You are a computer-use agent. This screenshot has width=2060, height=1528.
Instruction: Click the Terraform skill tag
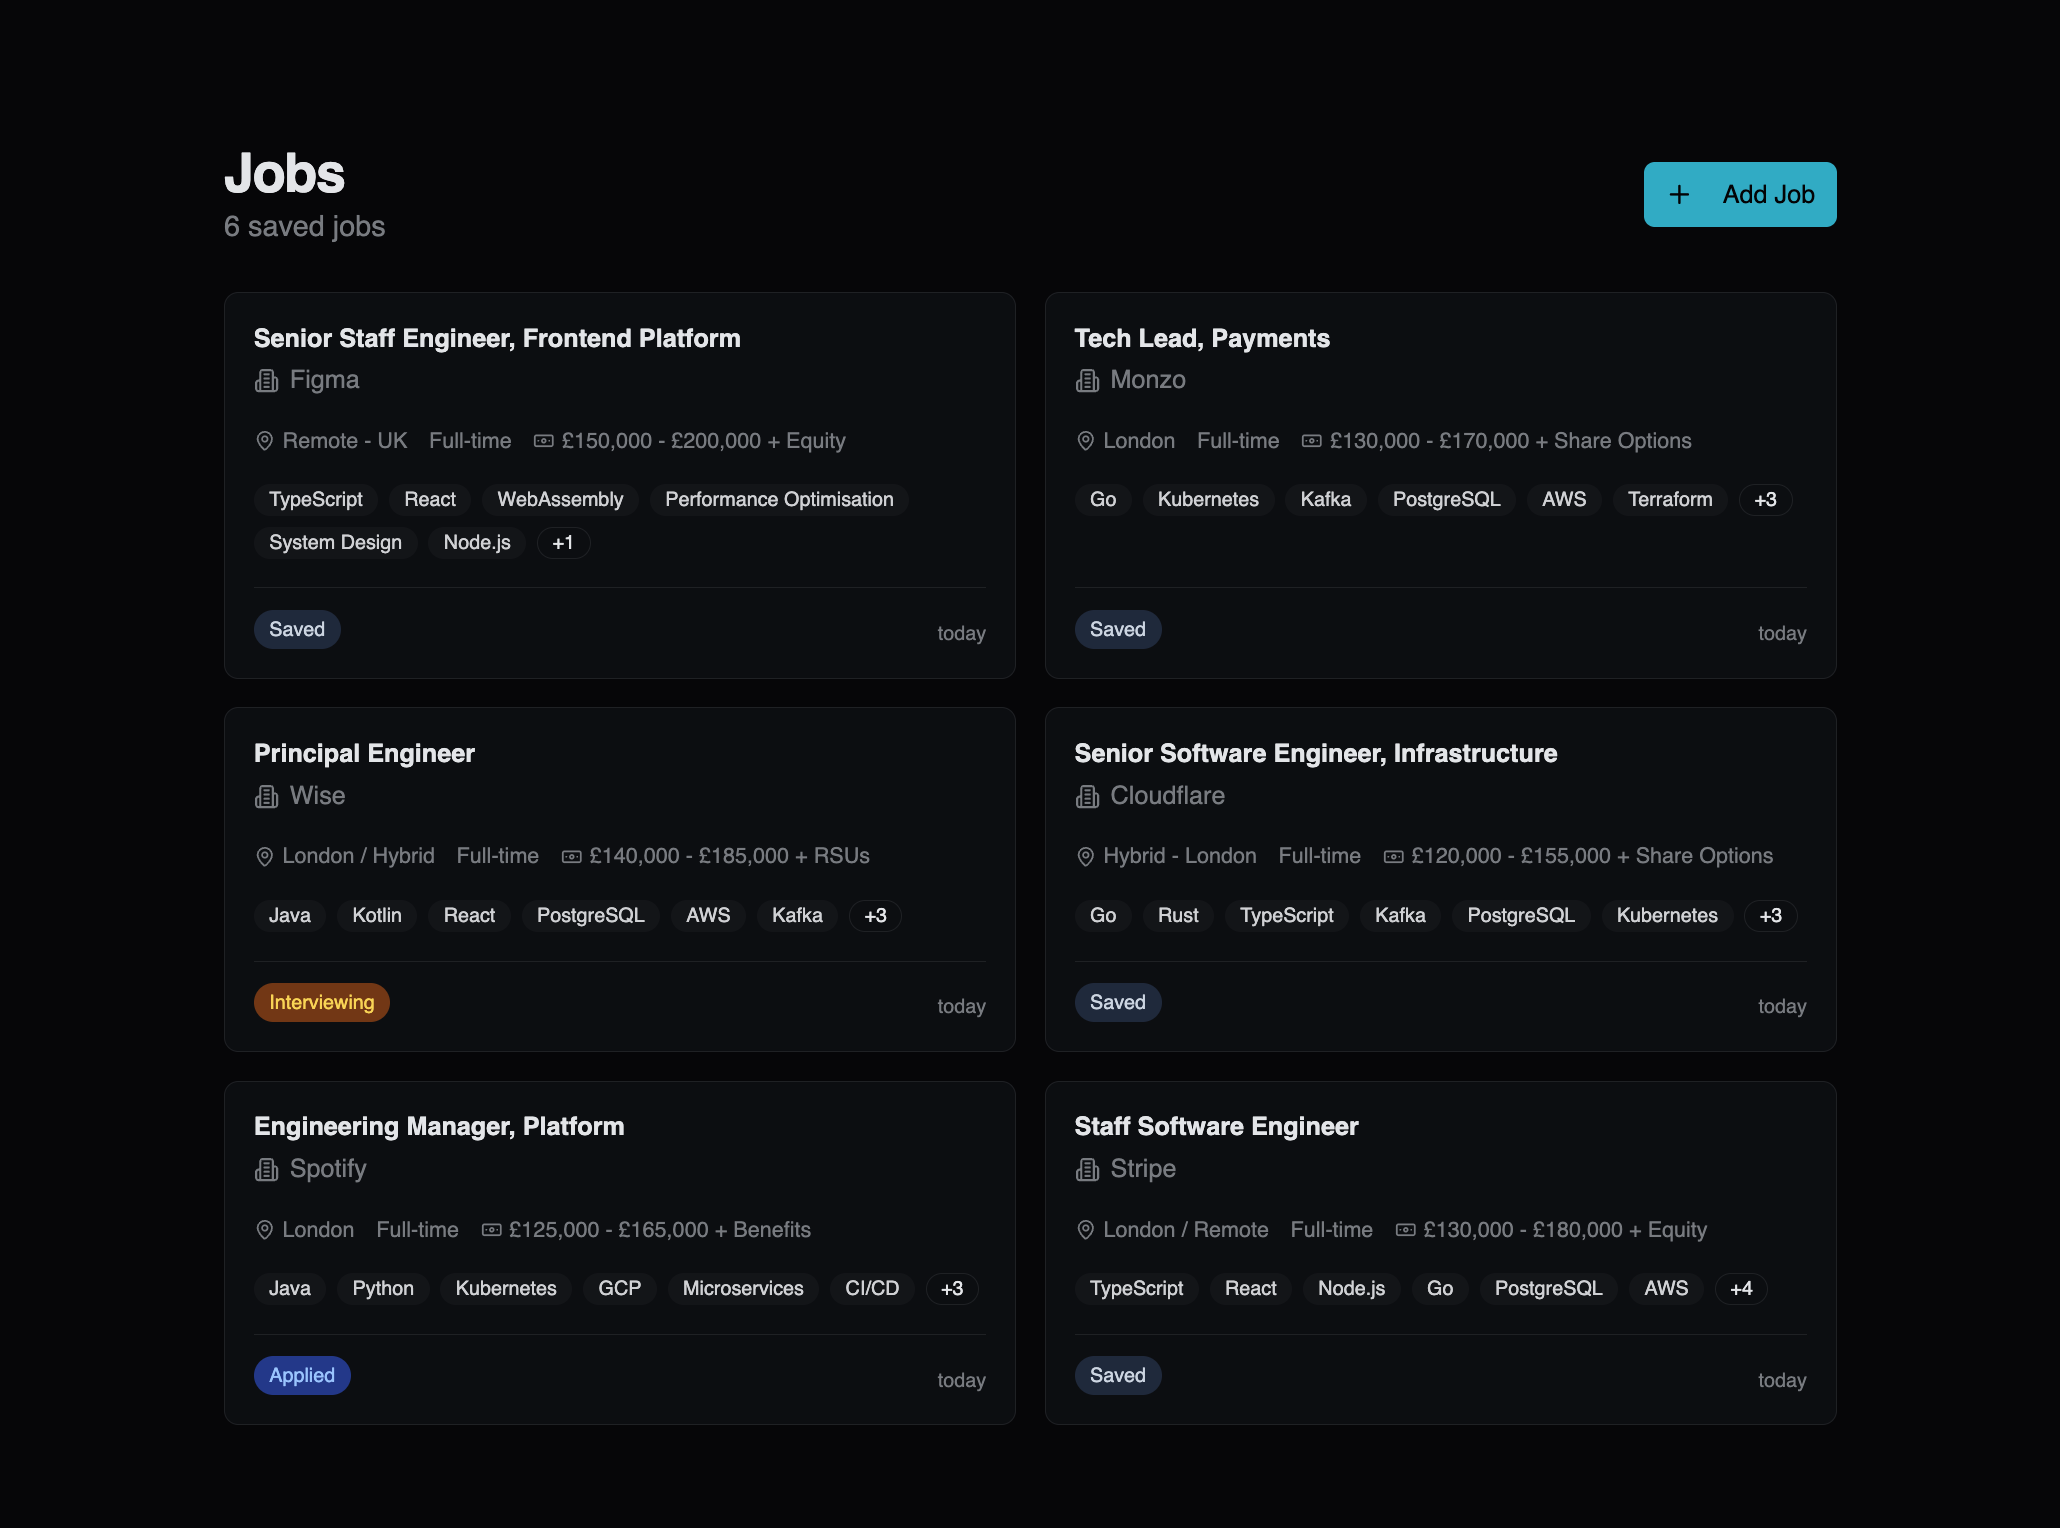pyautogui.click(x=1670, y=500)
